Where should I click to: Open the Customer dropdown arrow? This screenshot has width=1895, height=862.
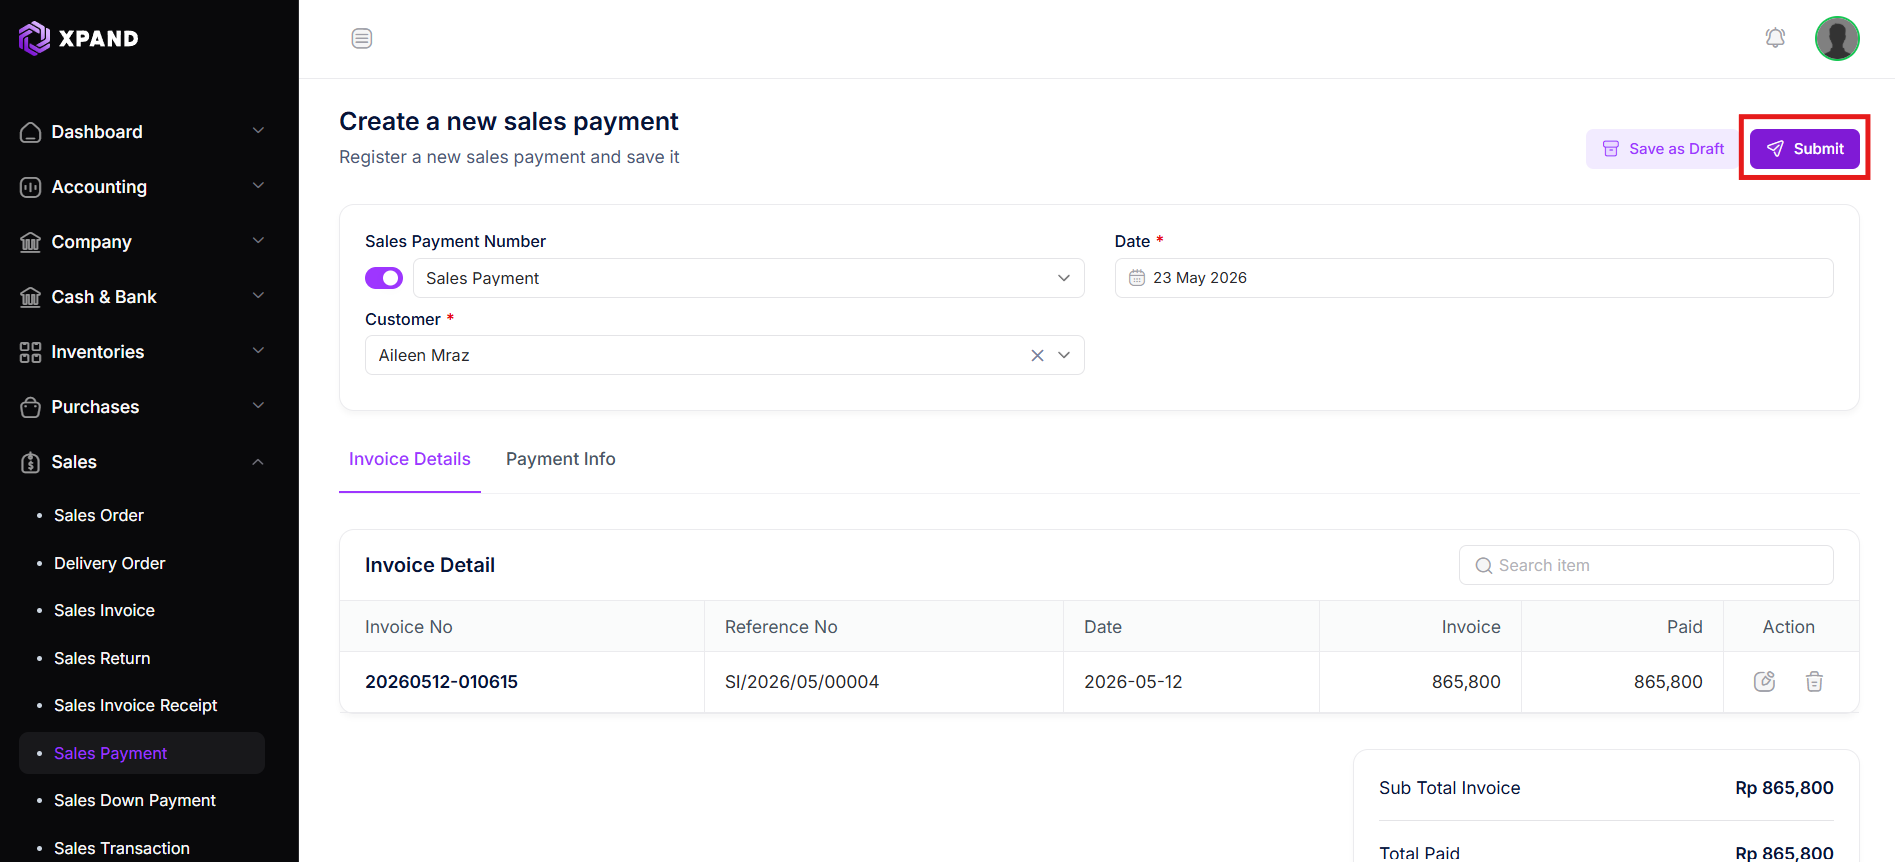point(1064,355)
